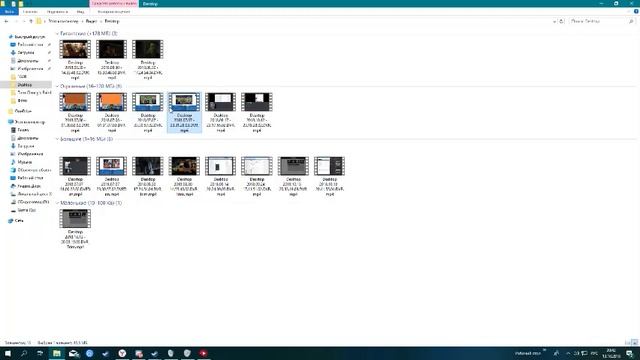Click the highlighted video in Огромные group

pos(184,112)
